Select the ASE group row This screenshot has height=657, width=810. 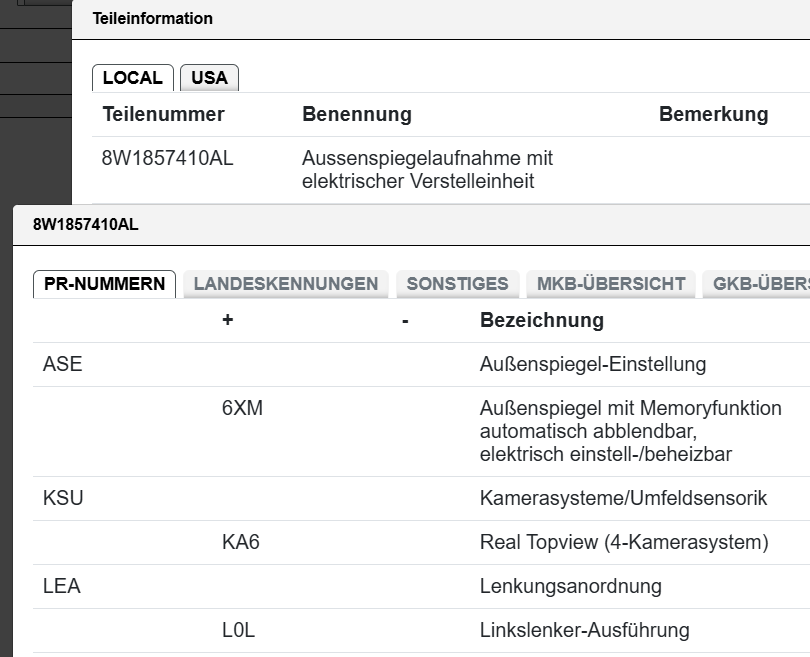coord(63,364)
